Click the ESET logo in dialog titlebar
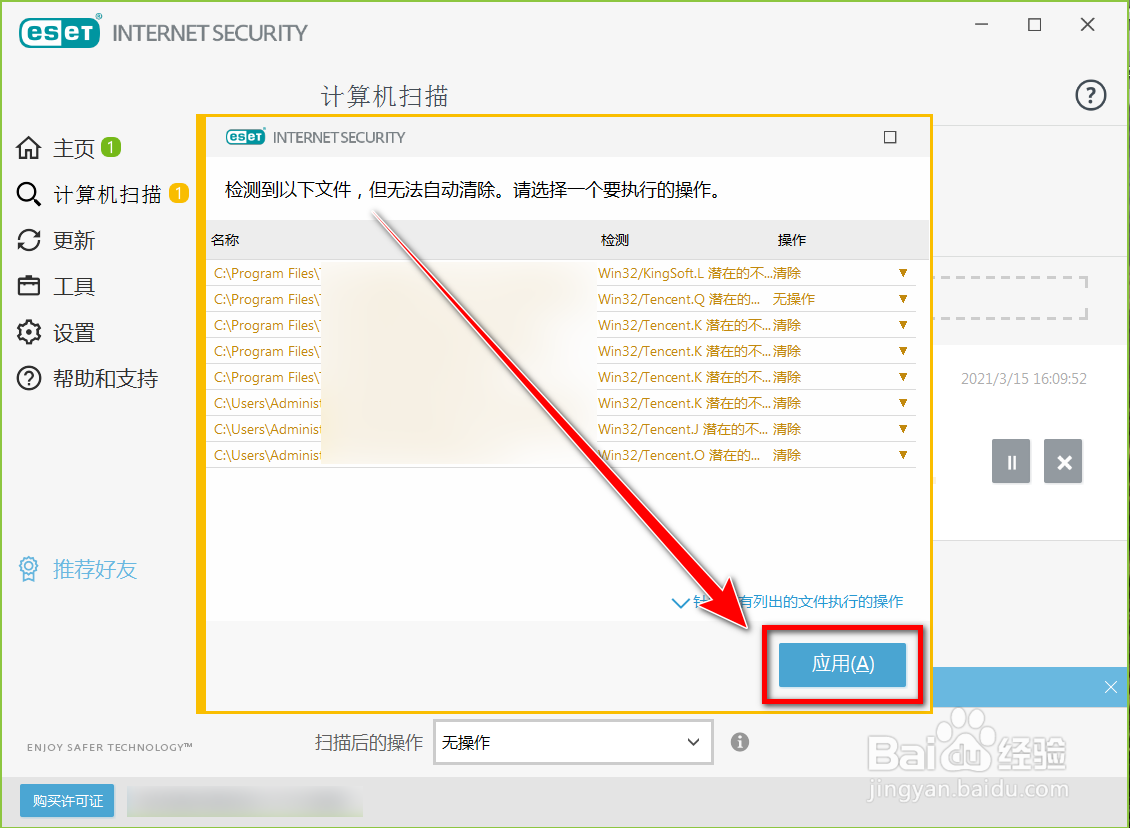Viewport: 1130px width, 828px height. [246, 137]
